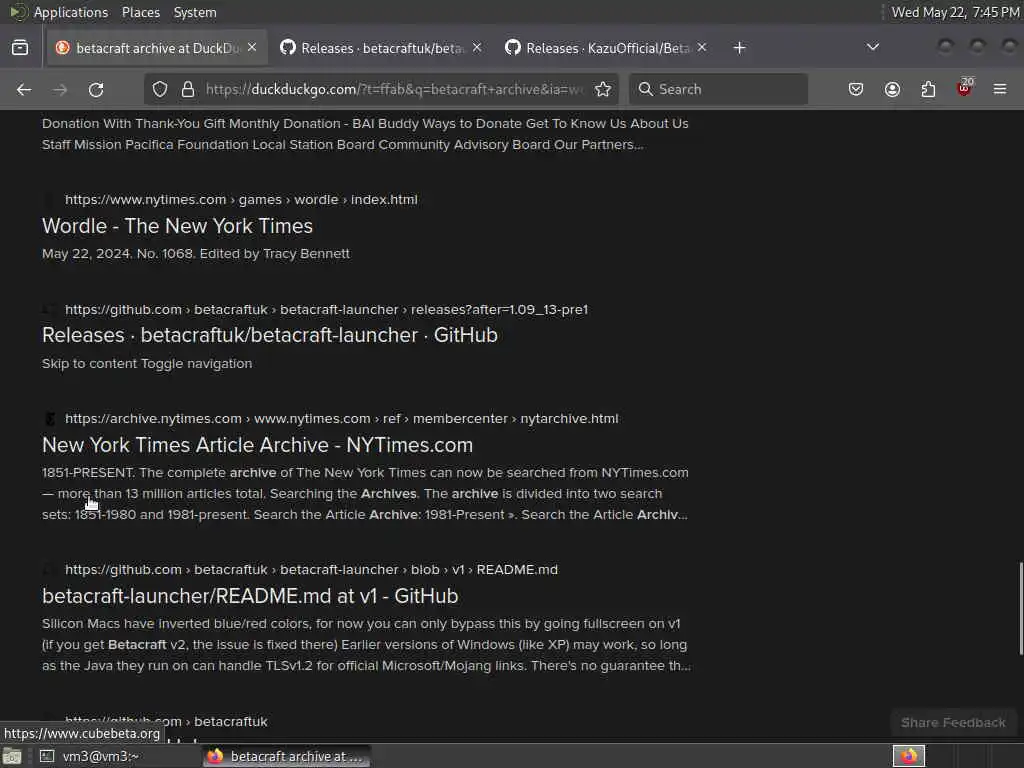The height and width of the screenshot is (768, 1024).
Task: Expand the list all tabs dropdown arrow
Action: (872, 48)
